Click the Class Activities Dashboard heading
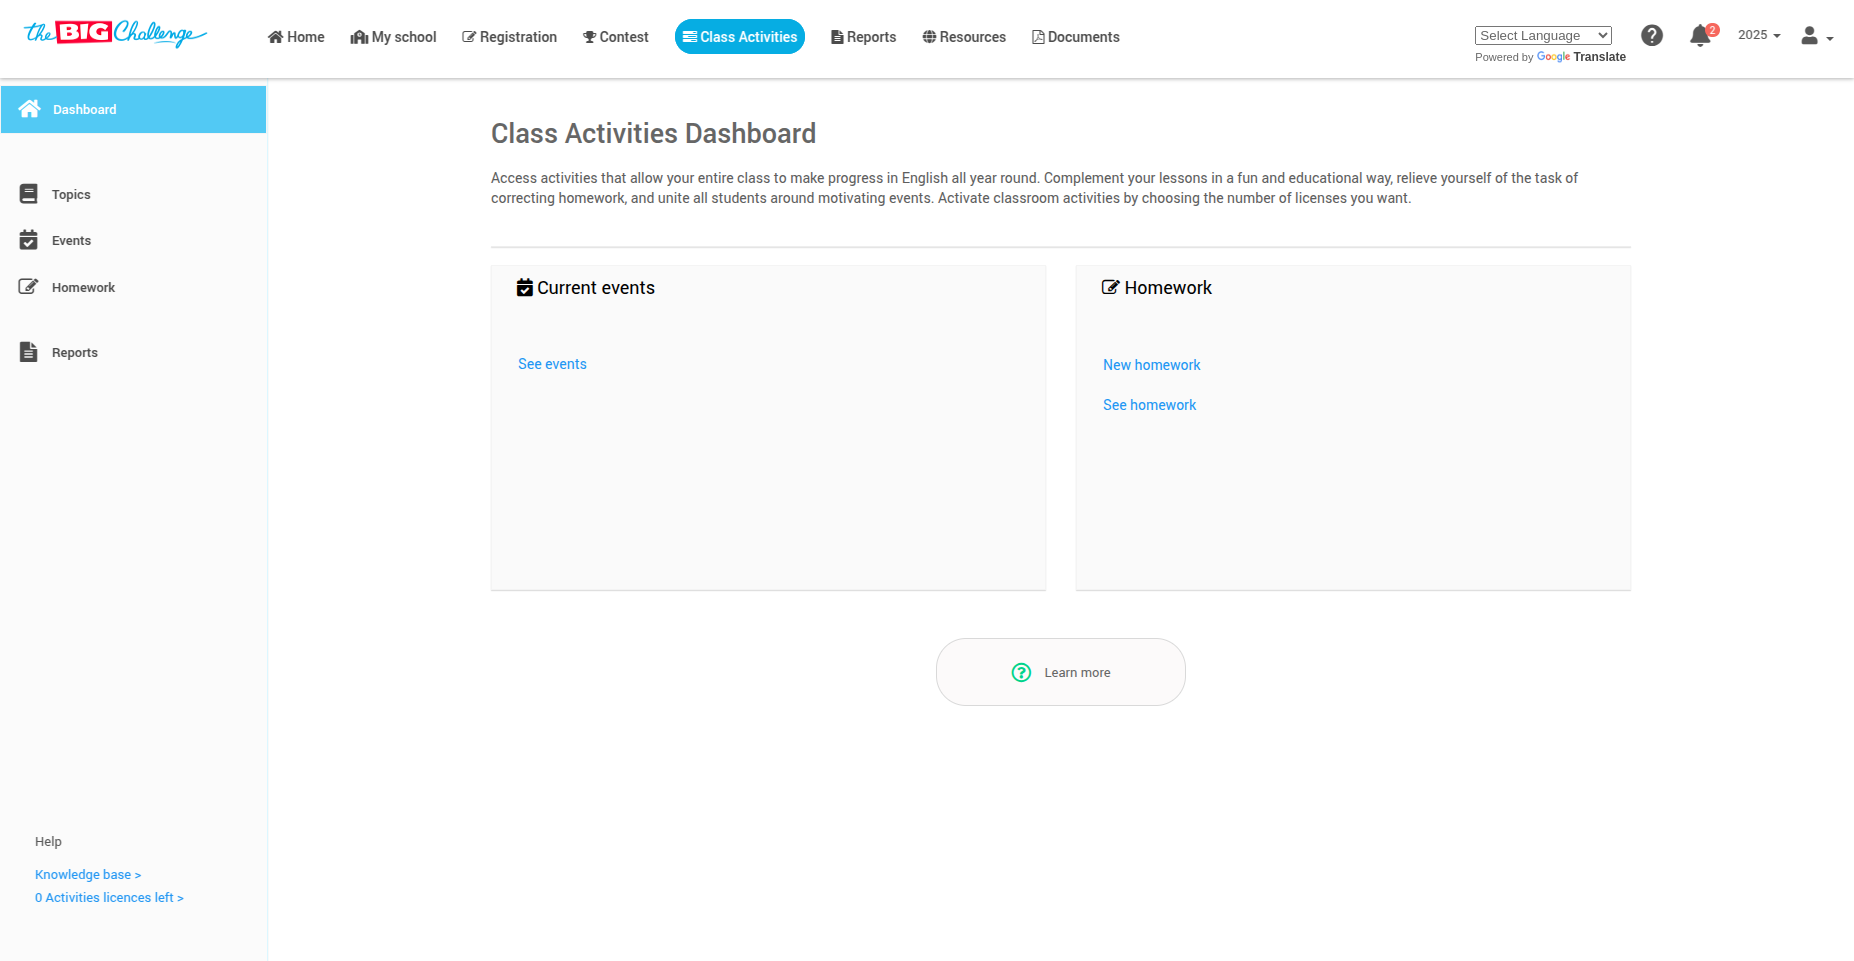The image size is (1854, 961). (653, 133)
